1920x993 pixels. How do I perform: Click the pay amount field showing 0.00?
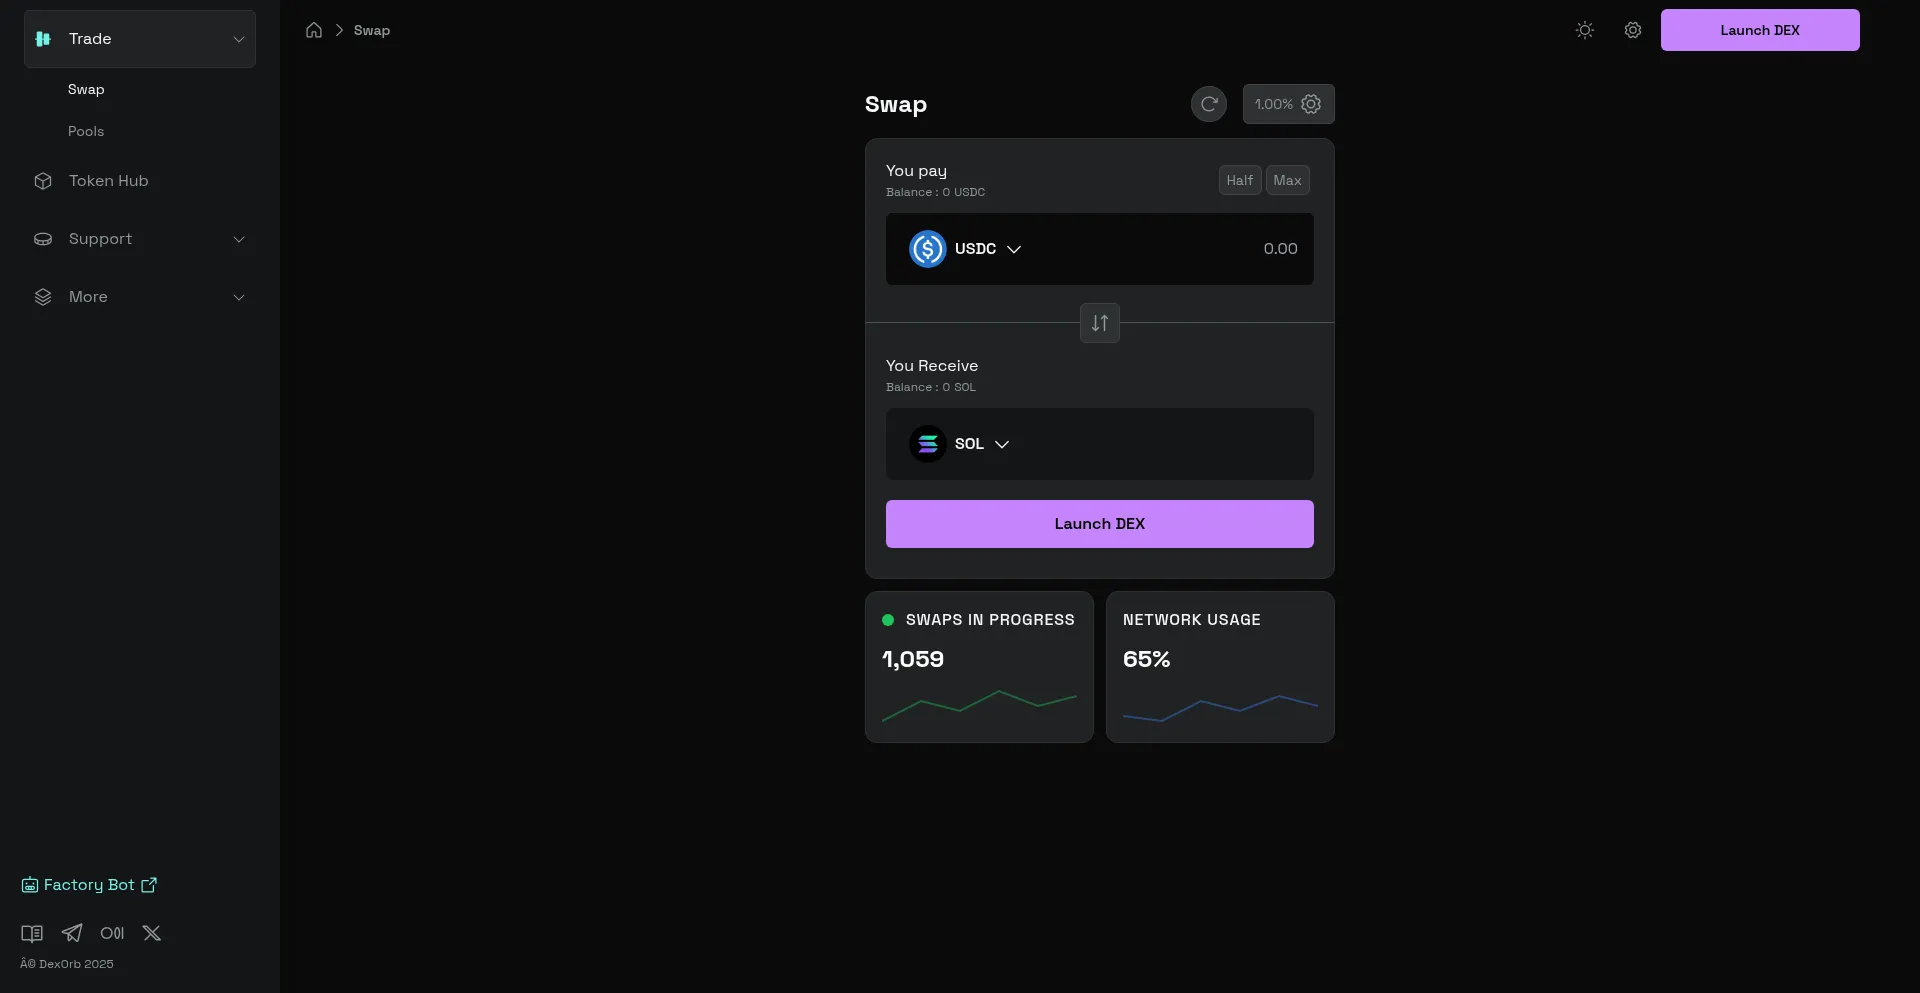point(1280,249)
